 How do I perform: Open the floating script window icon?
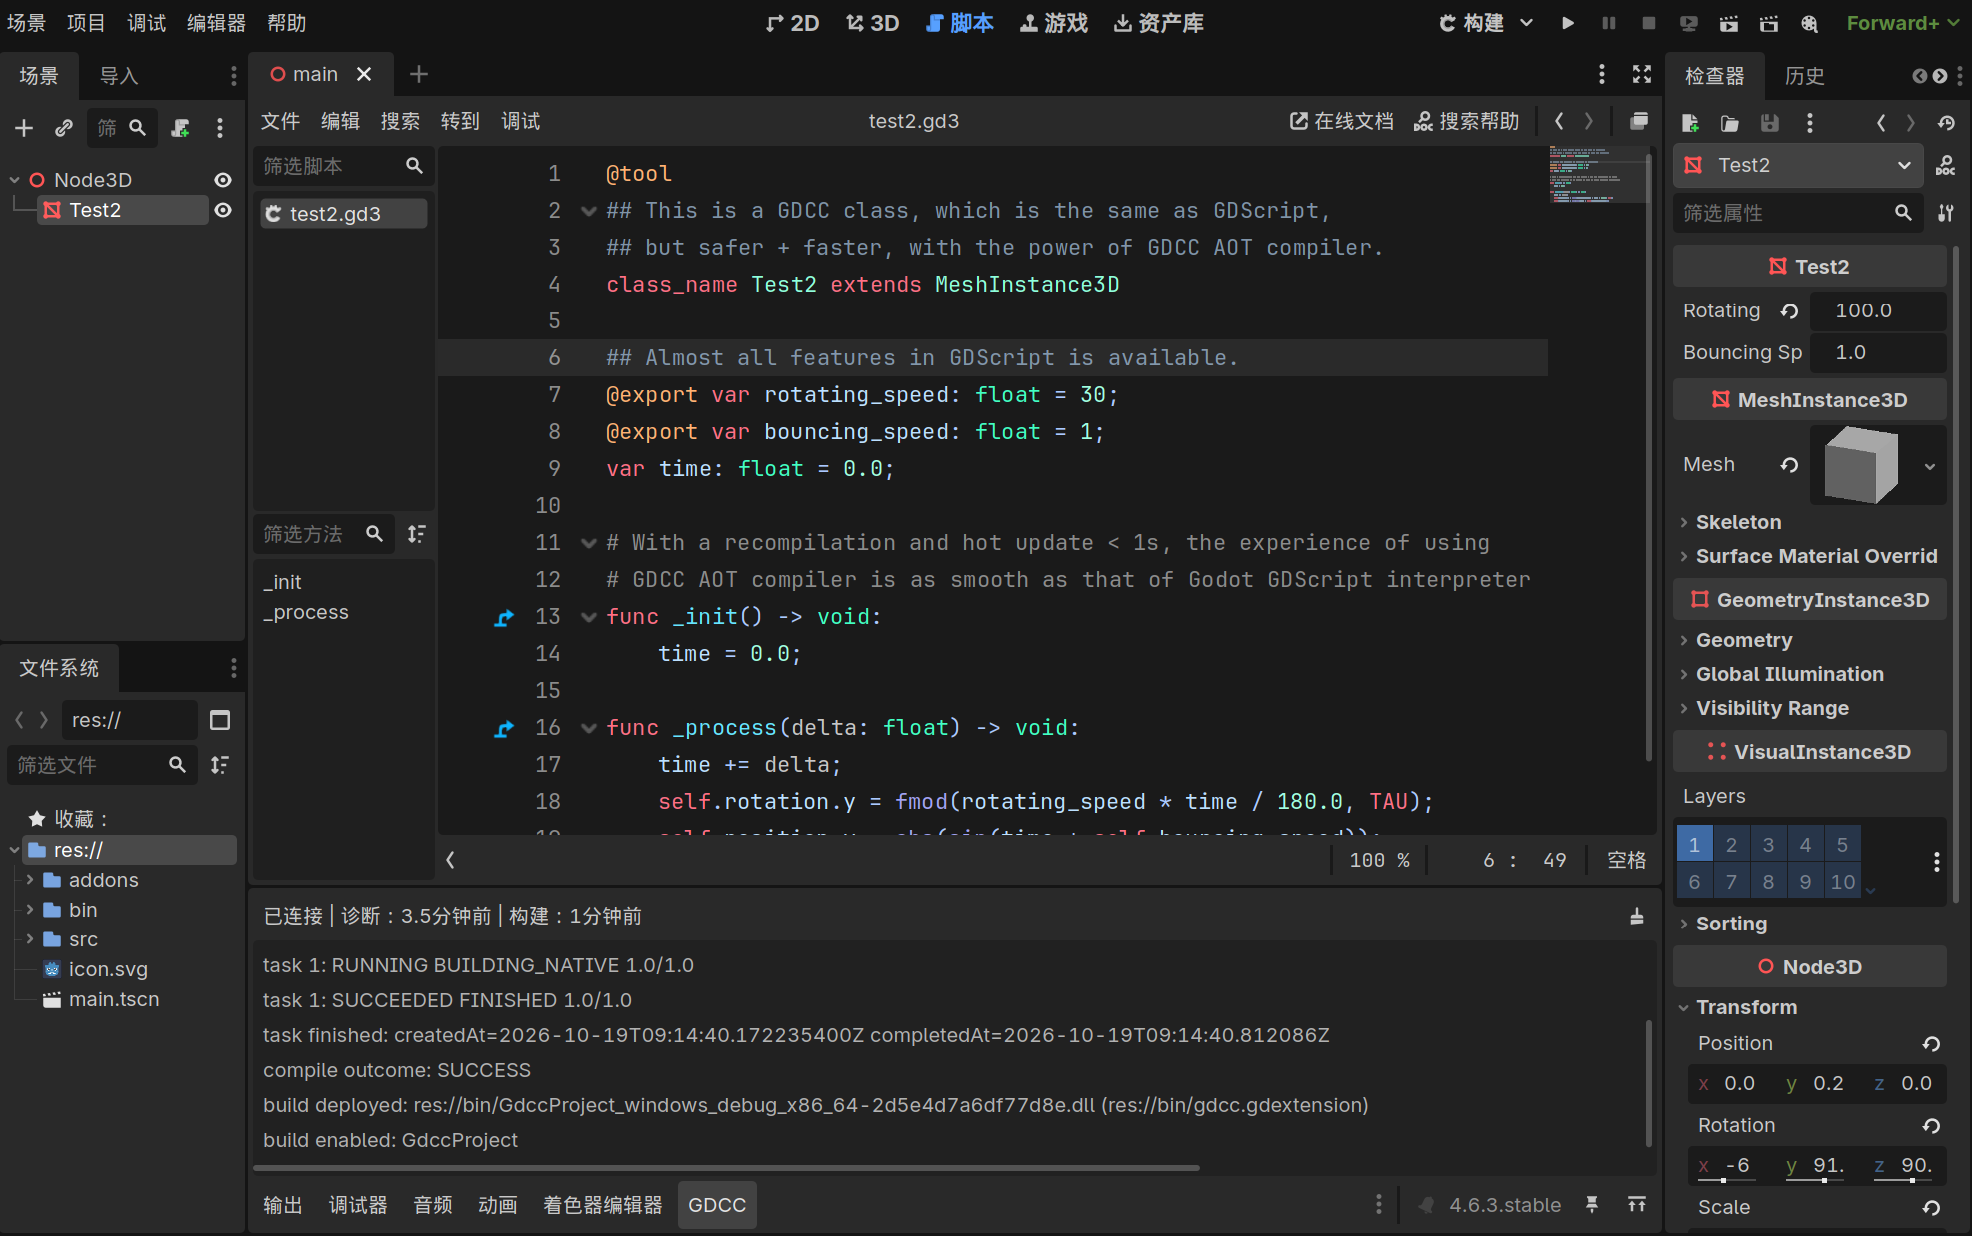[x=1639, y=121]
